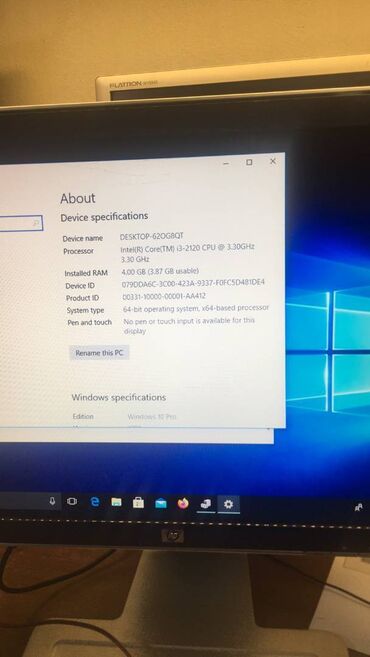
Task: Select the device name DESKTOP-62OG8QT
Action: point(152,236)
